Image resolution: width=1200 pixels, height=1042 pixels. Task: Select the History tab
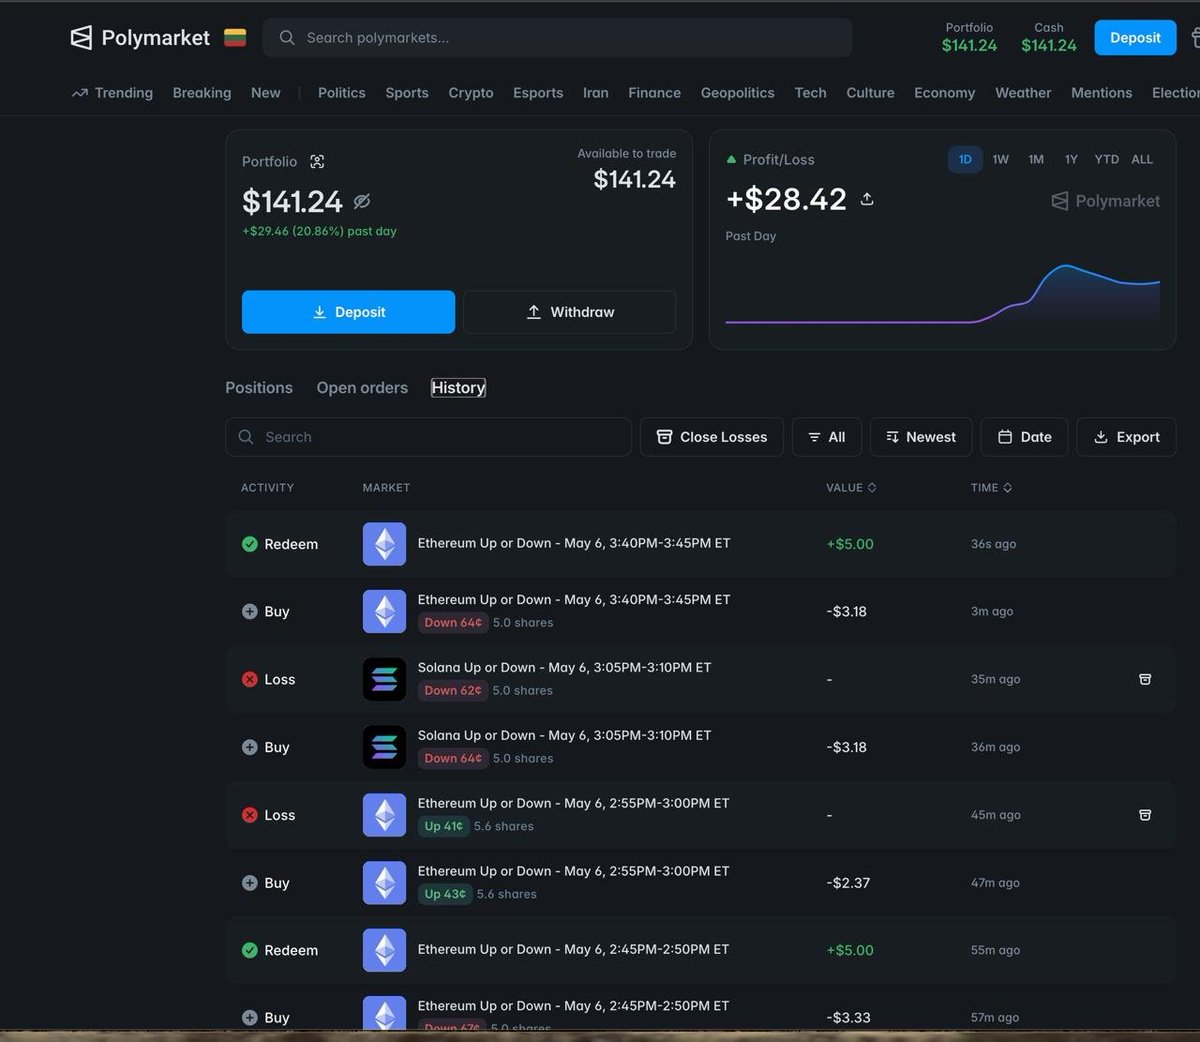coord(458,388)
